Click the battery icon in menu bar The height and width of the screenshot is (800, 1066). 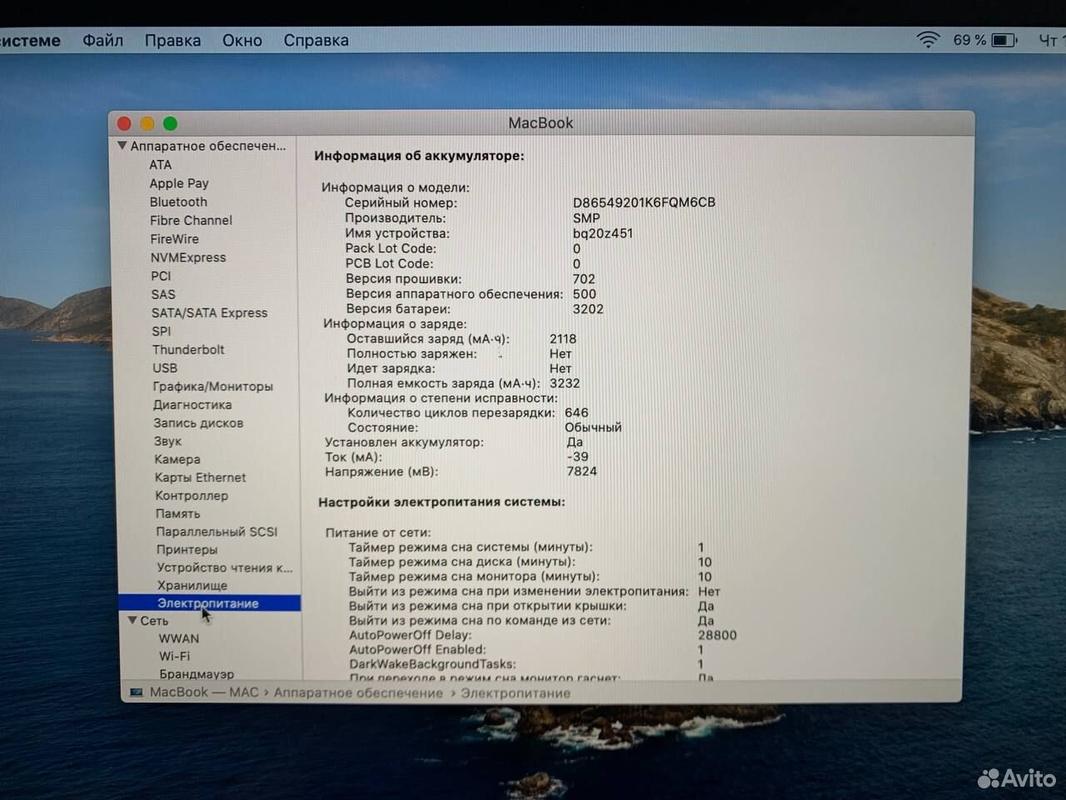1005,40
